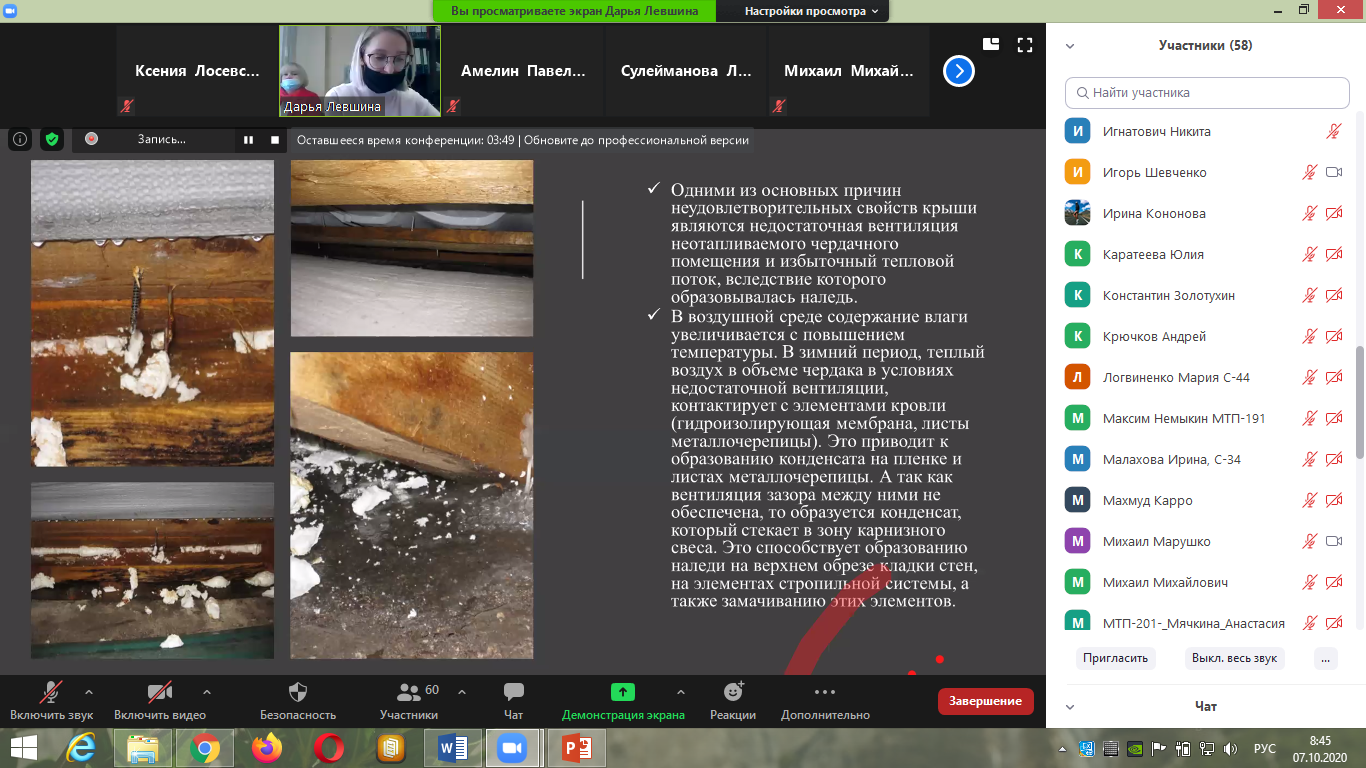Open File Explorer from taskbar

tap(143, 747)
